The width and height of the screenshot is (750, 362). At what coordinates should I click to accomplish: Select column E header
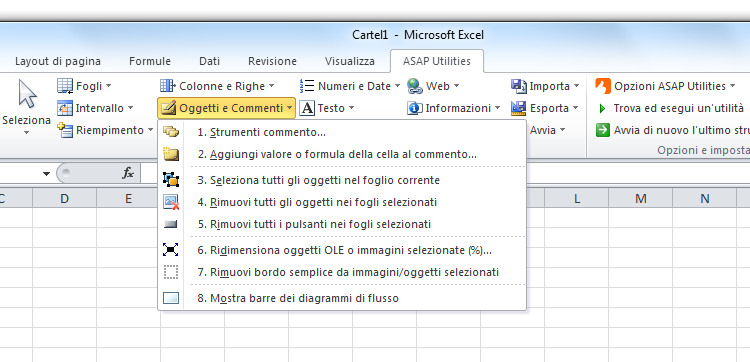[128, 198]
